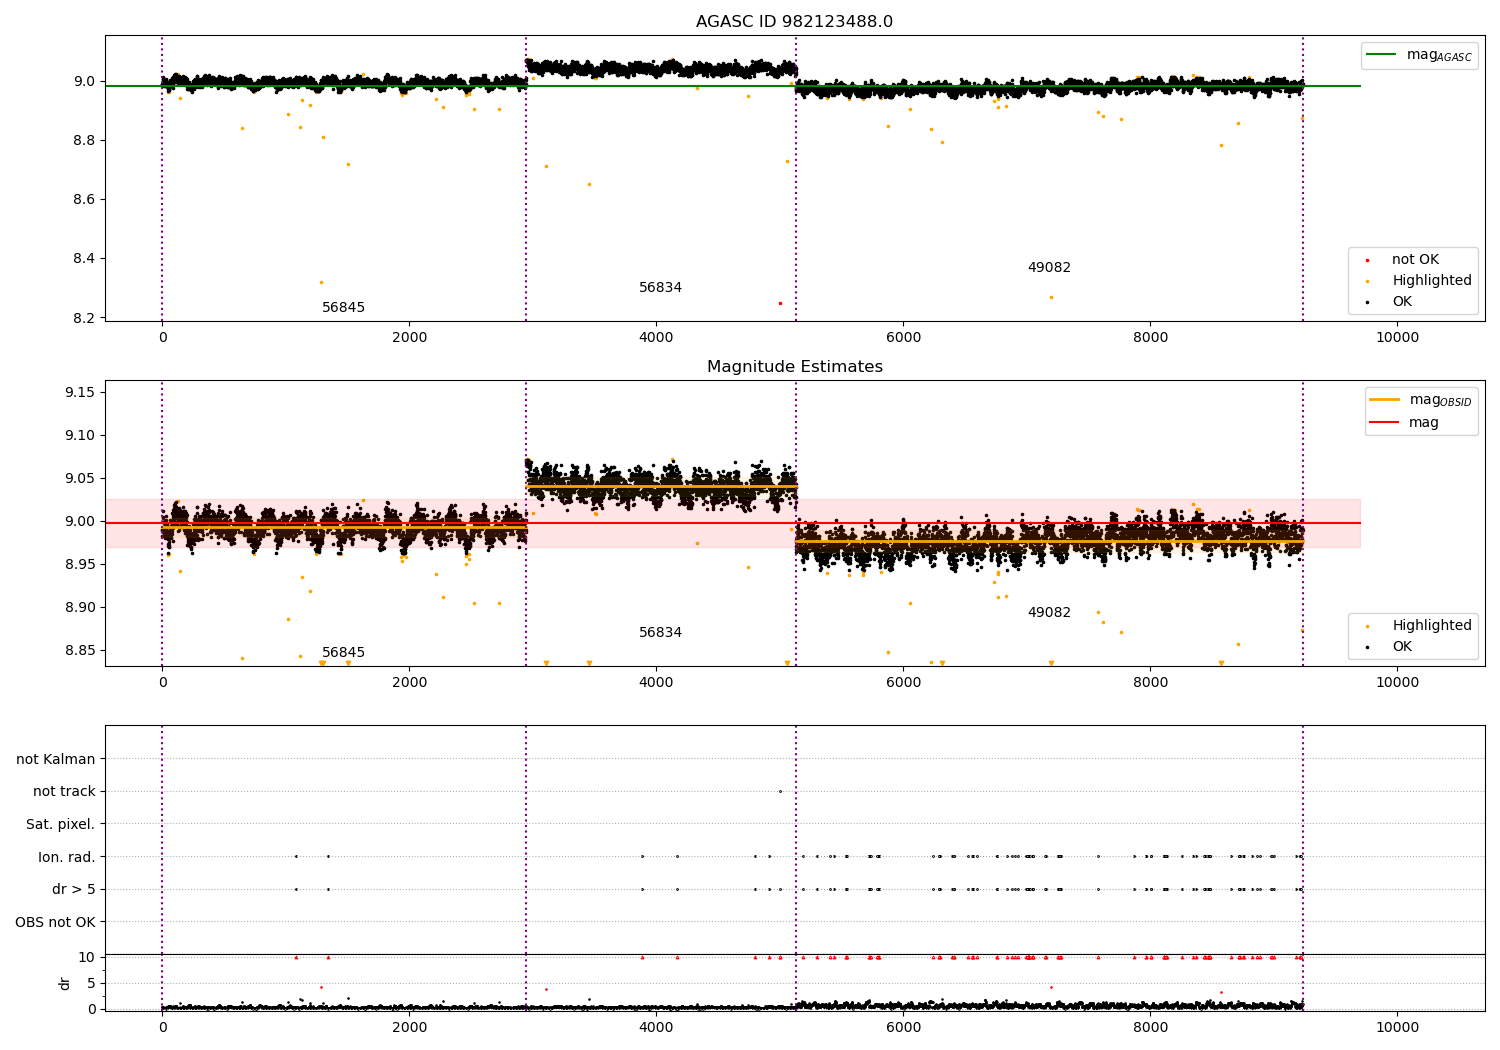
Task: Click the 'dr' y-axis label
Action: point(65,984)
